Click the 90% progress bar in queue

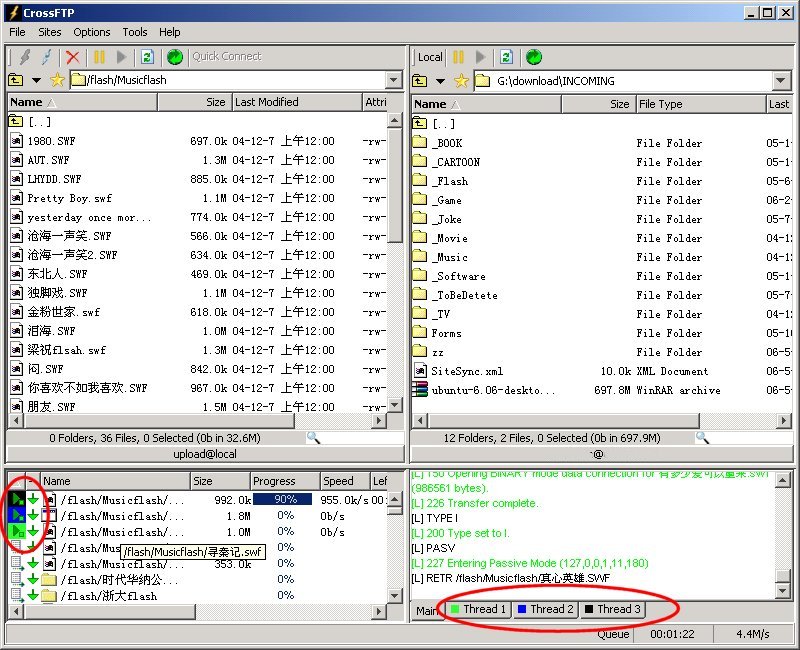283,499
